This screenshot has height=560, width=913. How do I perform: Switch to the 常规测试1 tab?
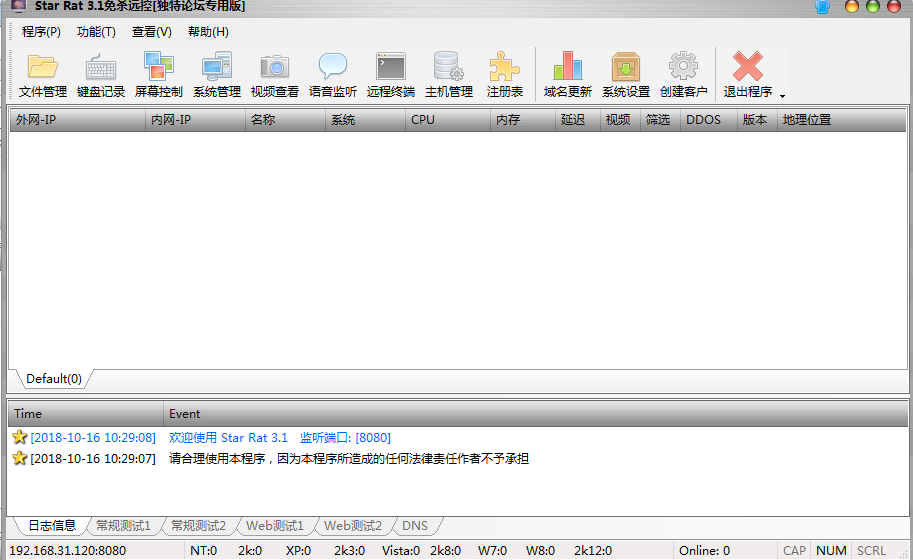tap(123, 526)
